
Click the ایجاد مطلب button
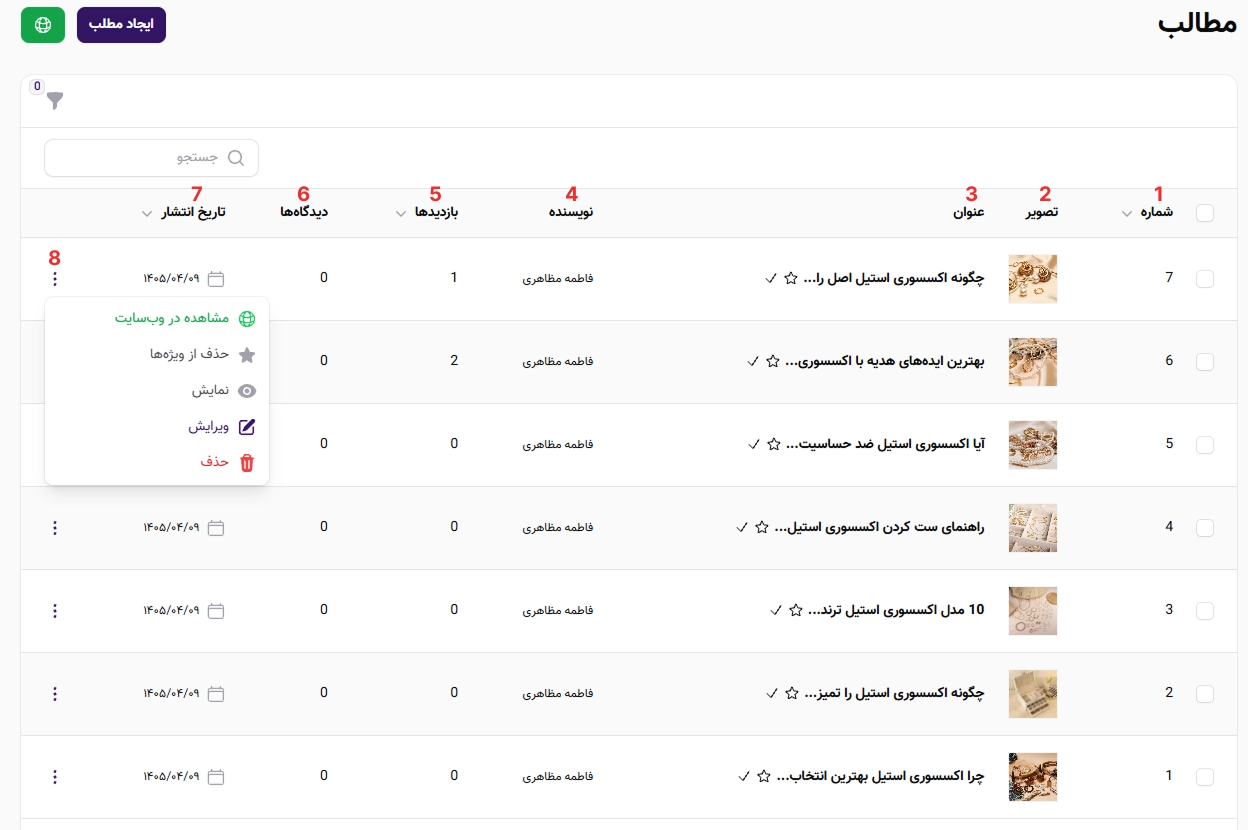tap(121, 25)
